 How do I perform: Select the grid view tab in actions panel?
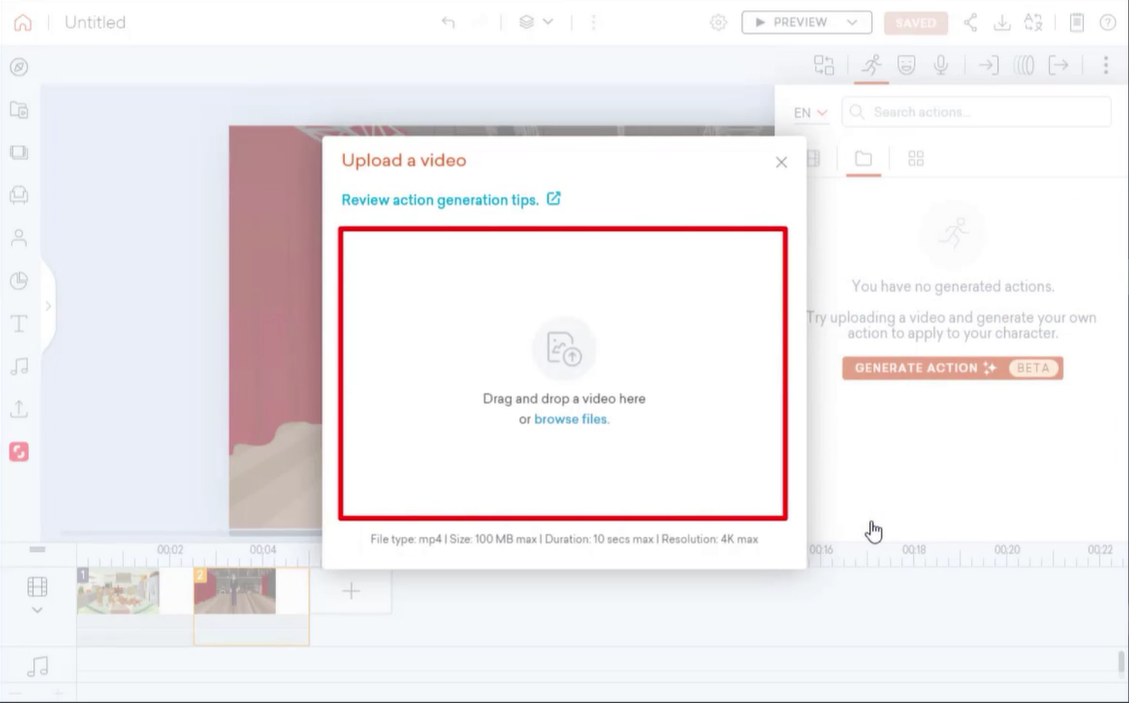(916, 158)
